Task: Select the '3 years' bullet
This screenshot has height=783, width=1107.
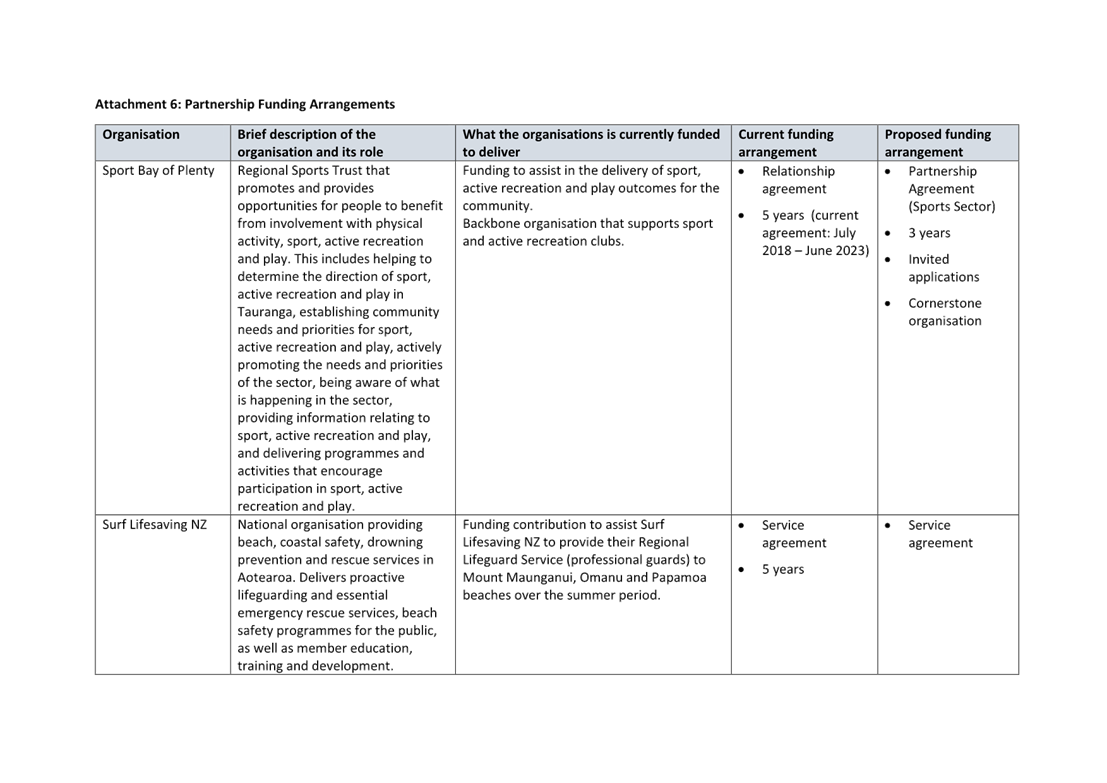Action: (929, 233)
